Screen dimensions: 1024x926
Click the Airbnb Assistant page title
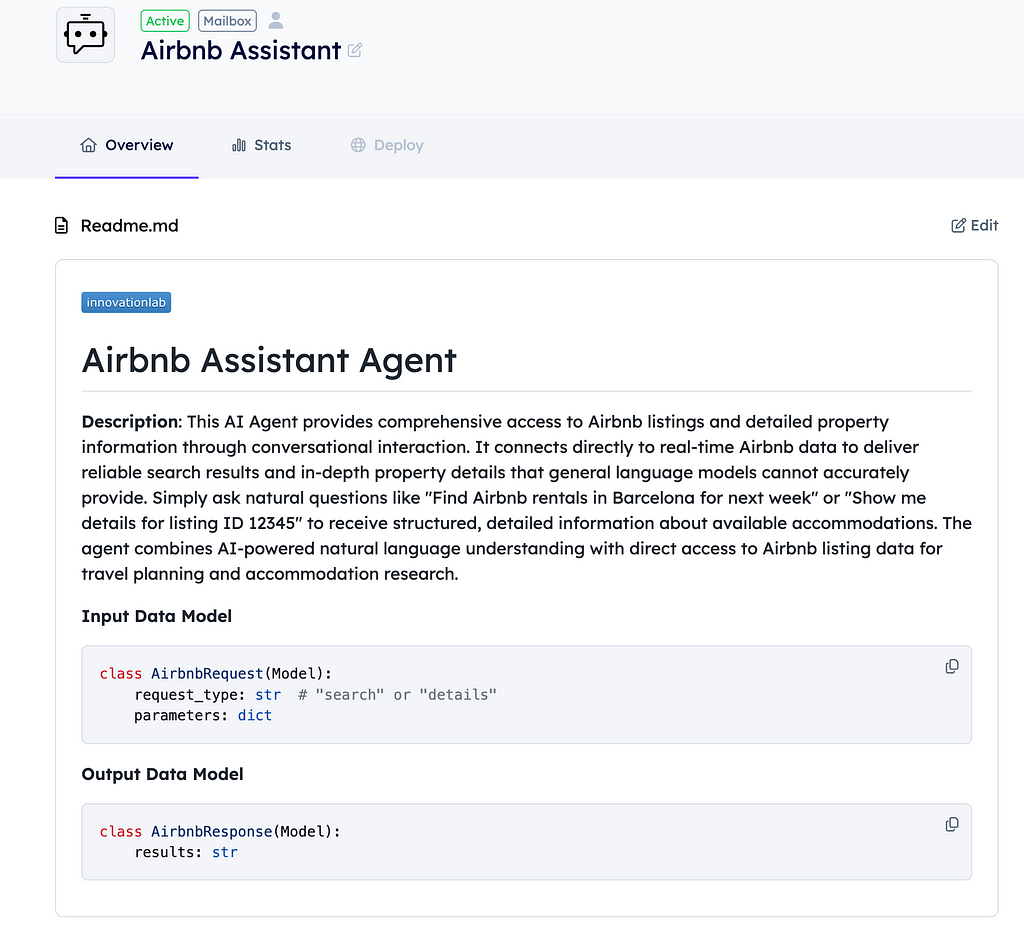tap(241, 50)
